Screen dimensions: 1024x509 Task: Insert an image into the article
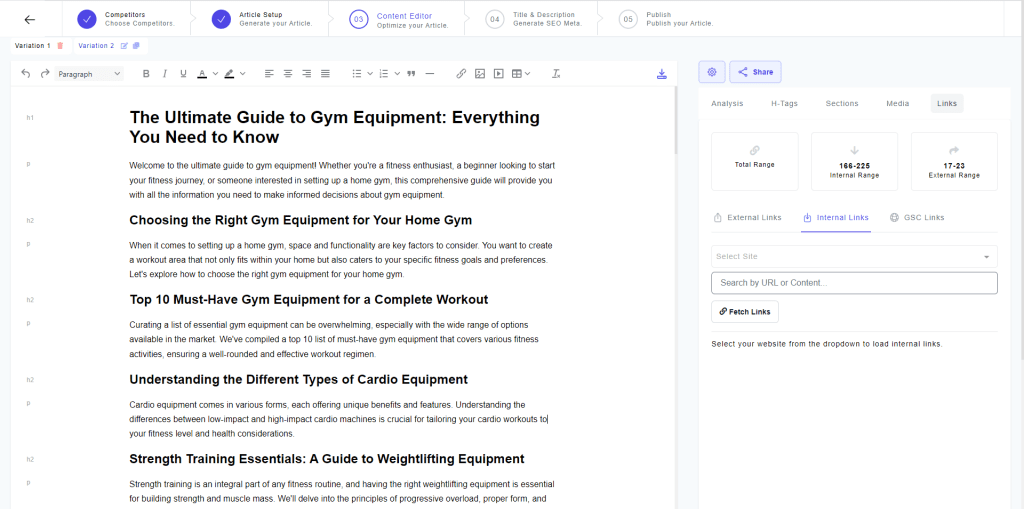pos(480,74)
